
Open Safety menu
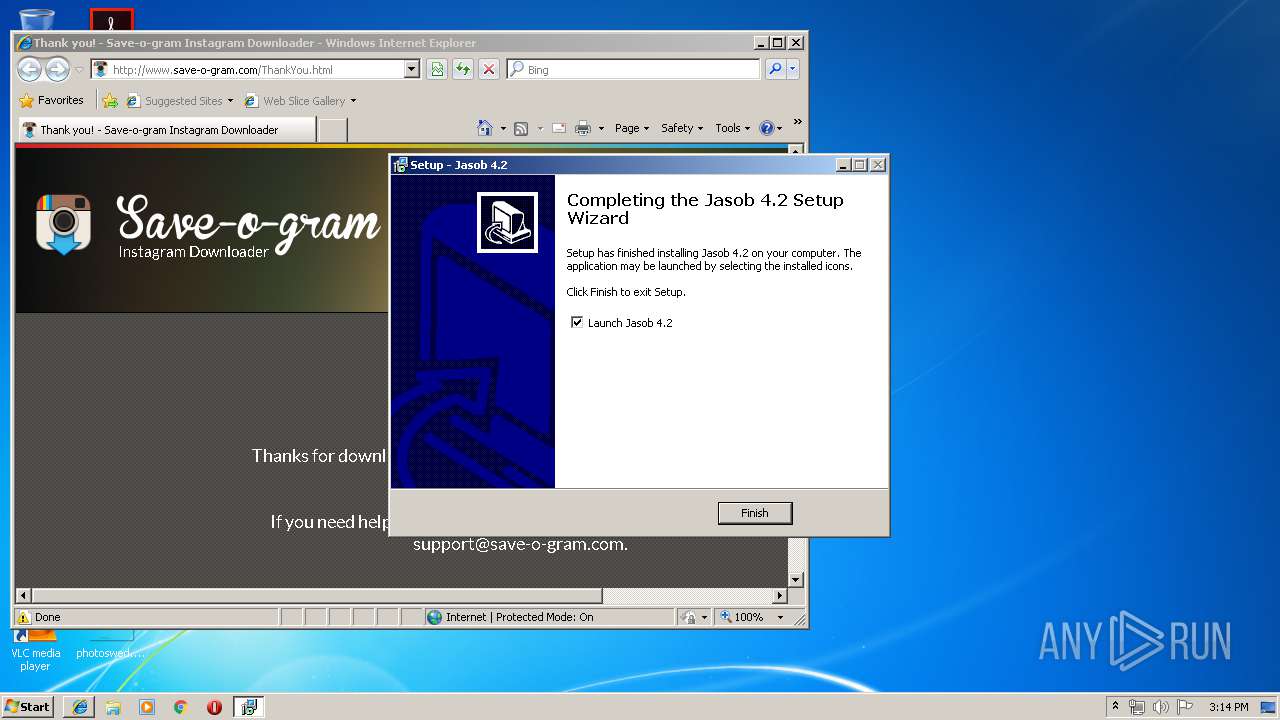coord(682,128)
